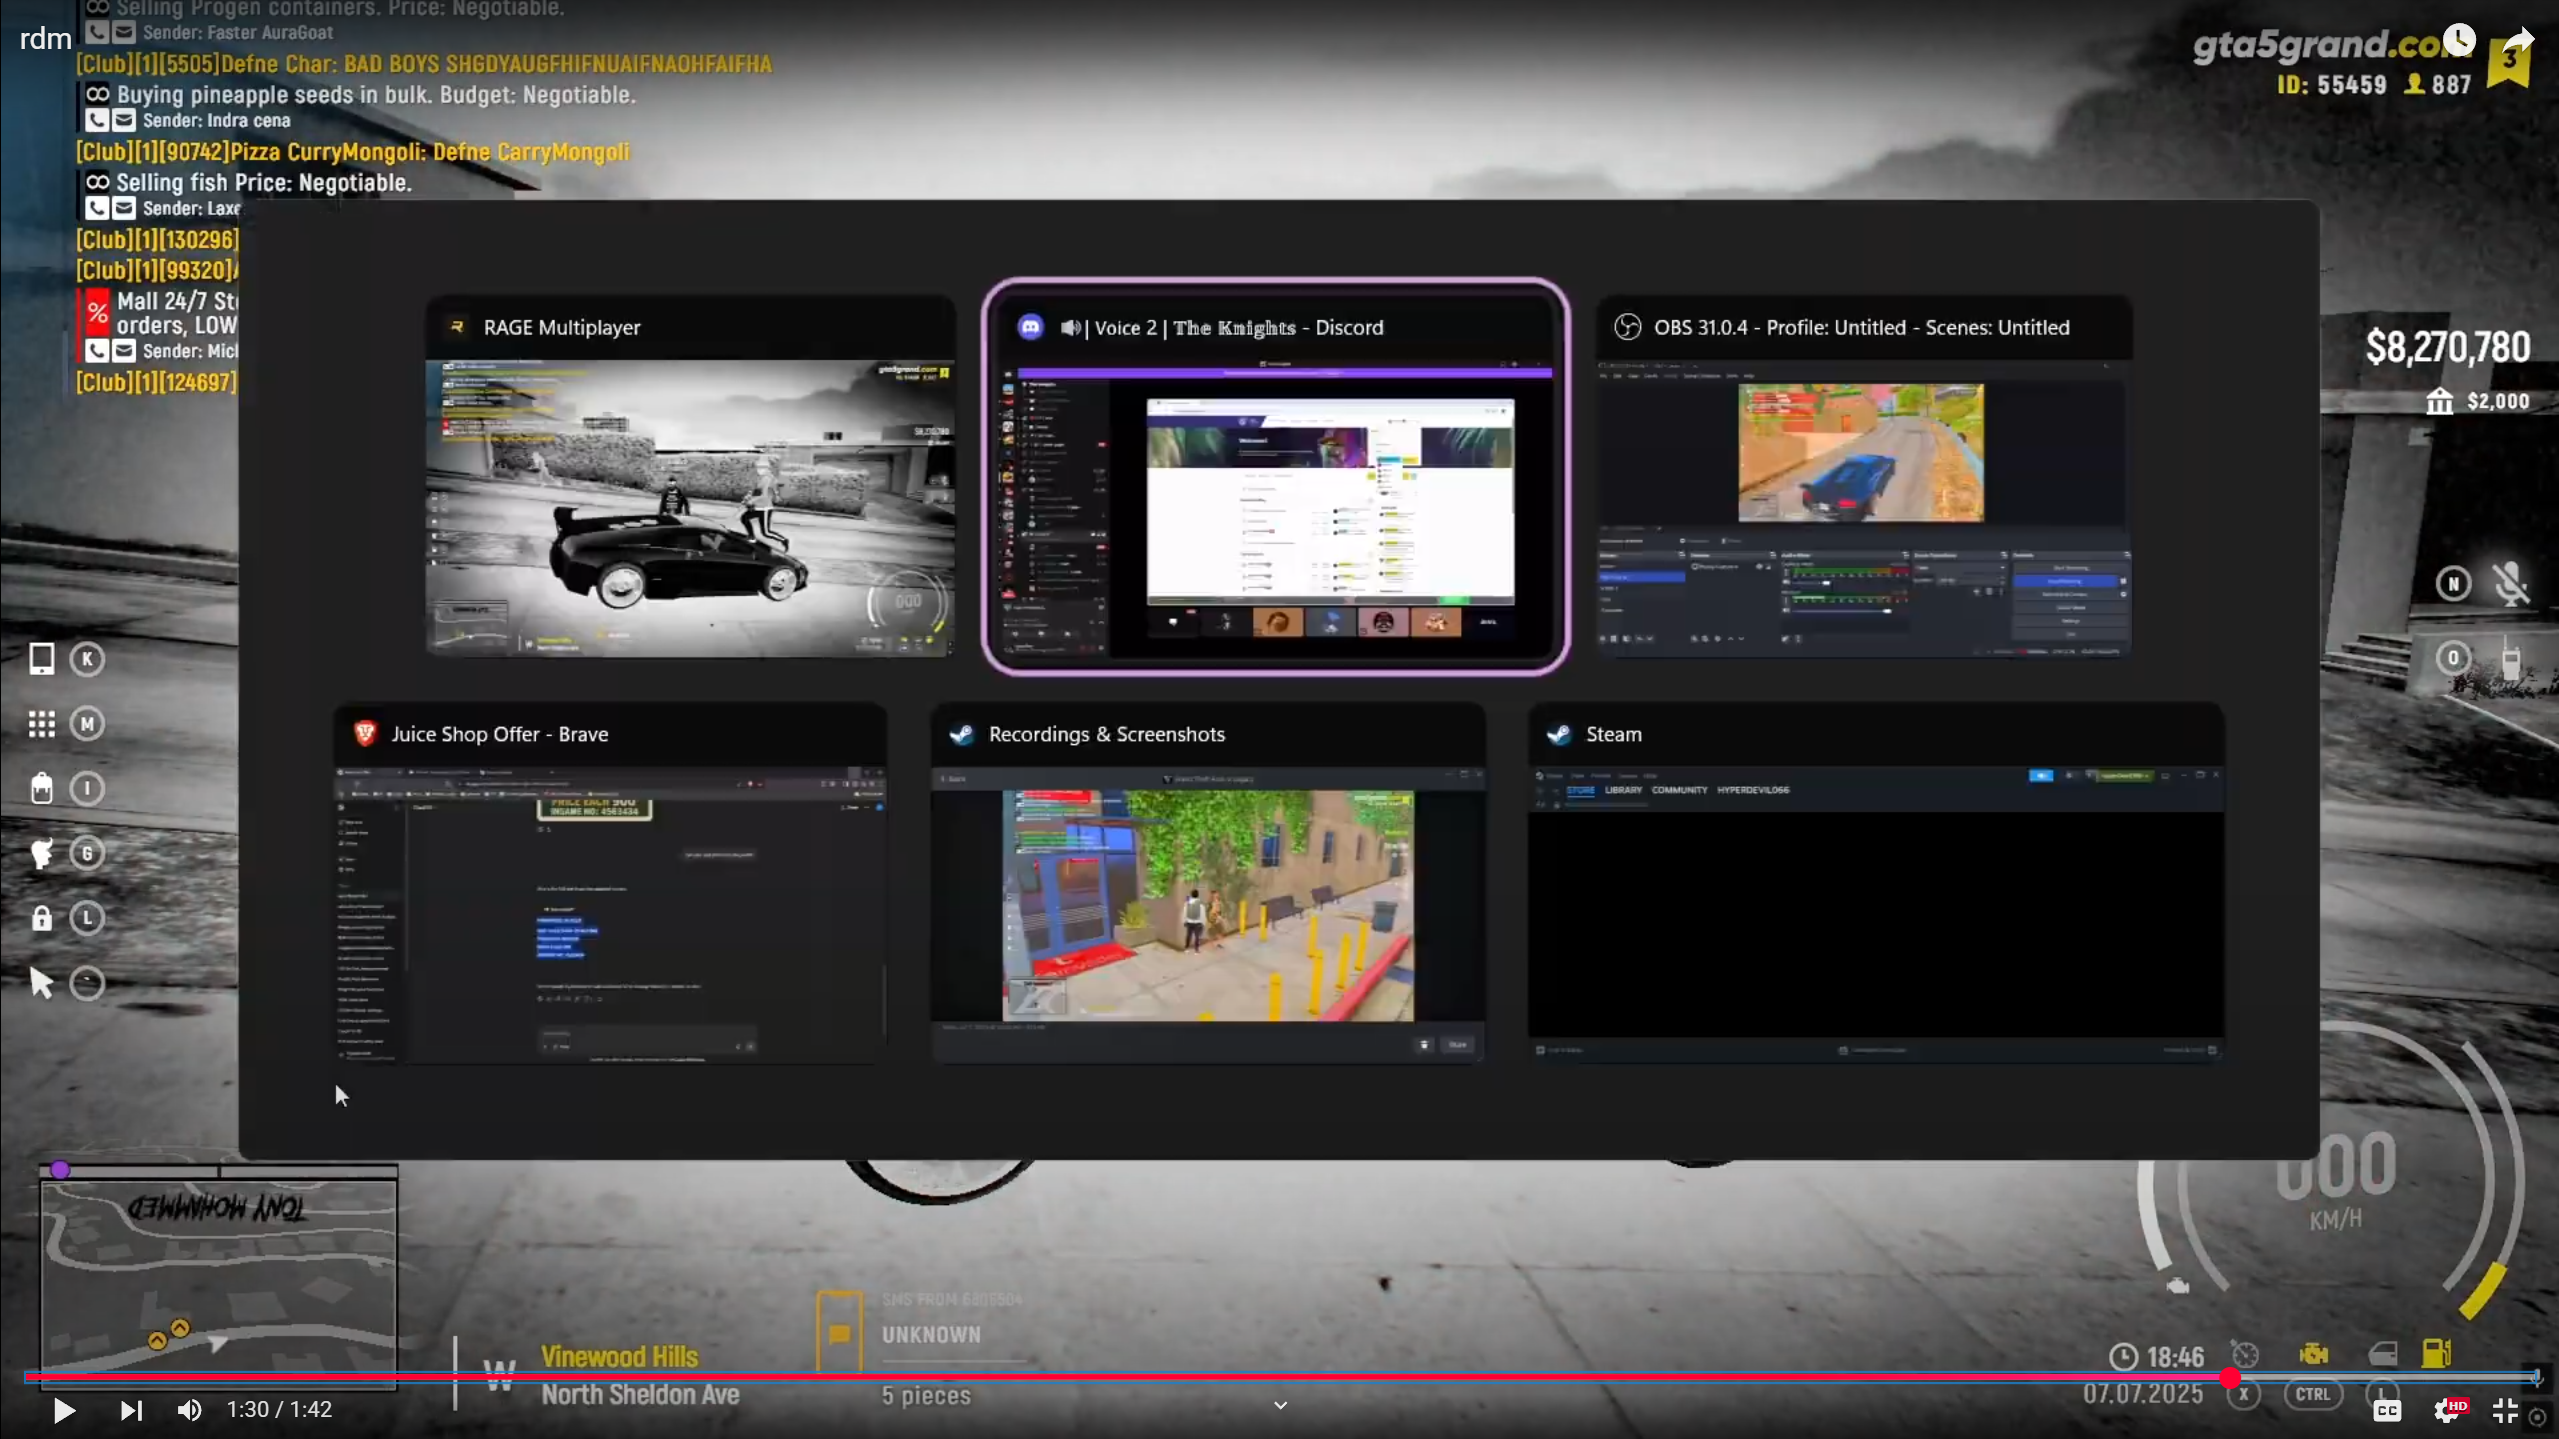Click the phone icon in the game HUD
This screenshot has width=2559, height=1439.
pos(41,659)
